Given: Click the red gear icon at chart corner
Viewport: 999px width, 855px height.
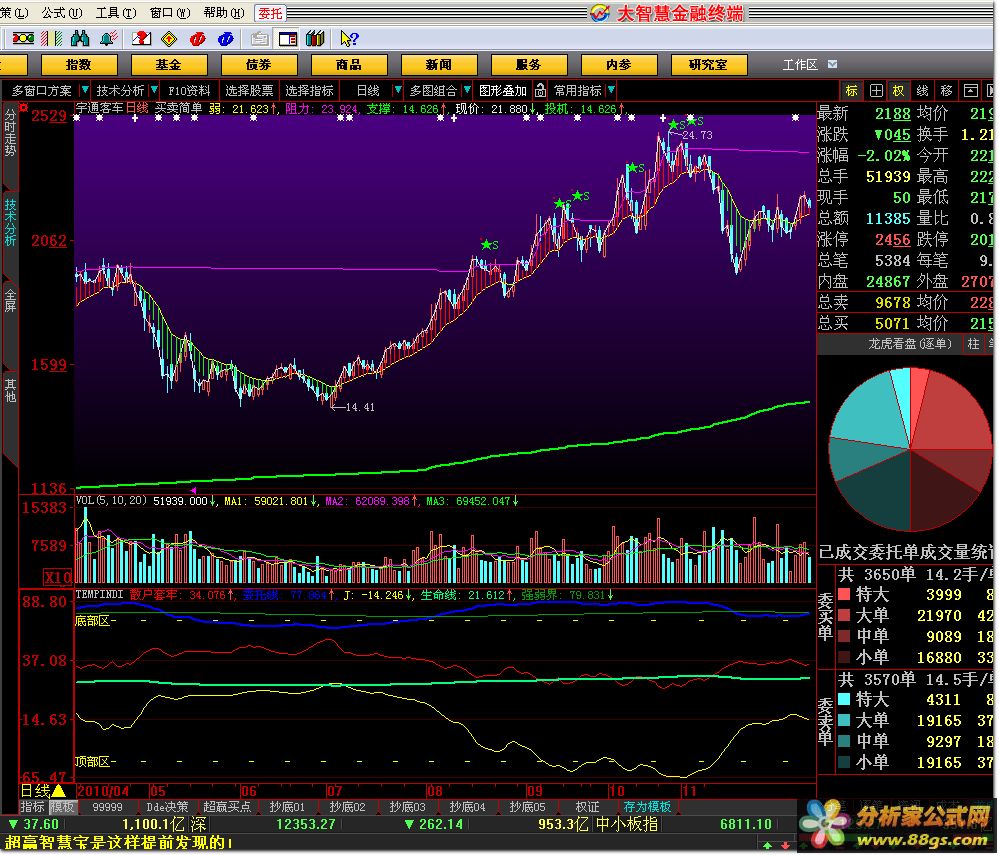Looking at the screenshot, I should (x=24, y=108).
